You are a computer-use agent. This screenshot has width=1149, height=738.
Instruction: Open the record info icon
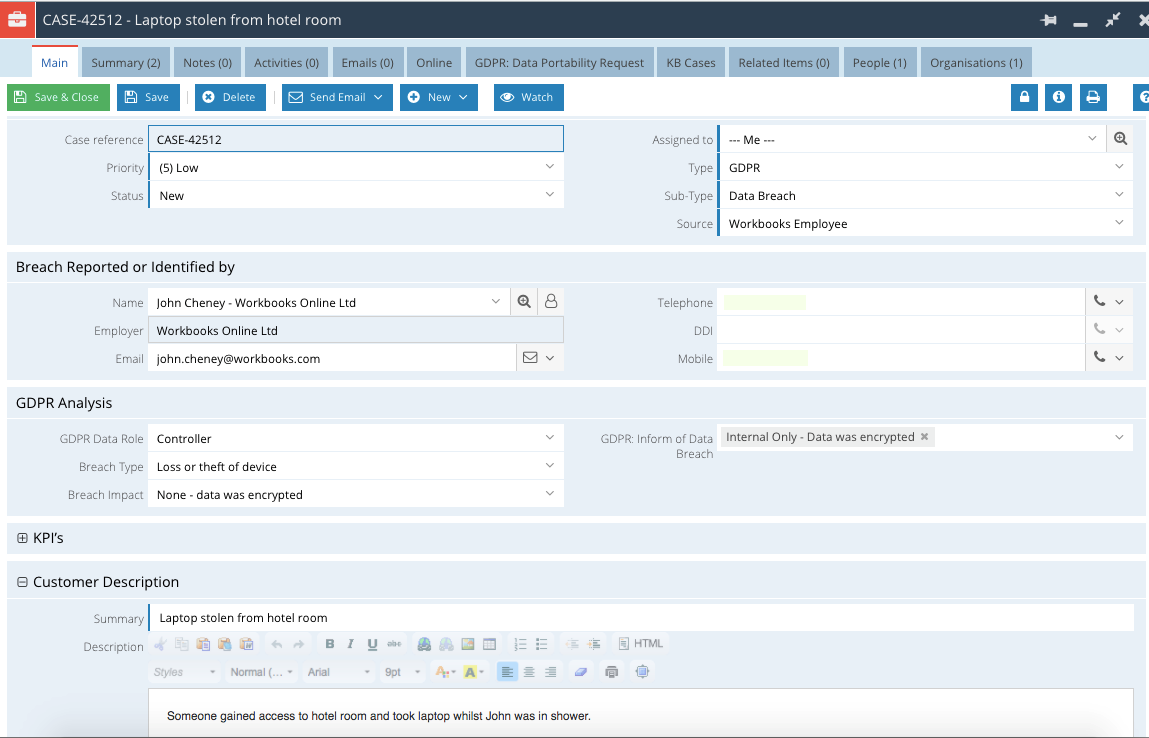tap(1058, 97)
